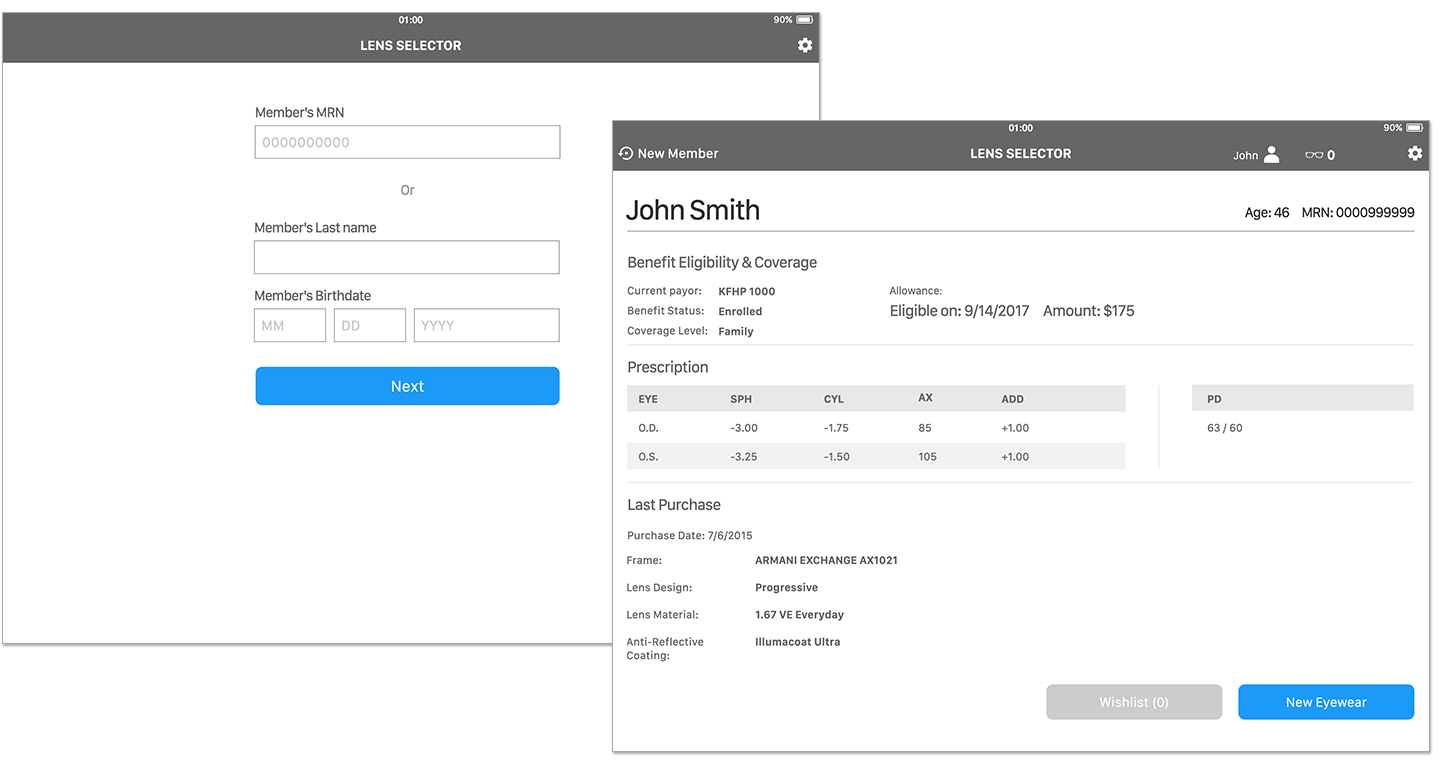Viewport: 1440px width, 767px height.
Task: Select the YYYY birthdate field
Action: 486,325
